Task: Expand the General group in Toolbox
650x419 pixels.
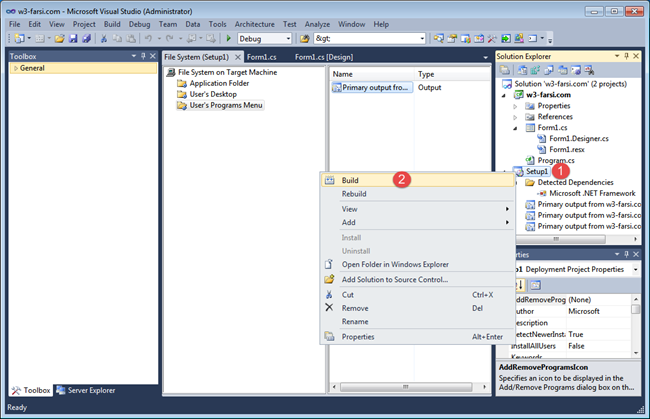Action: (x=16, y=68)
